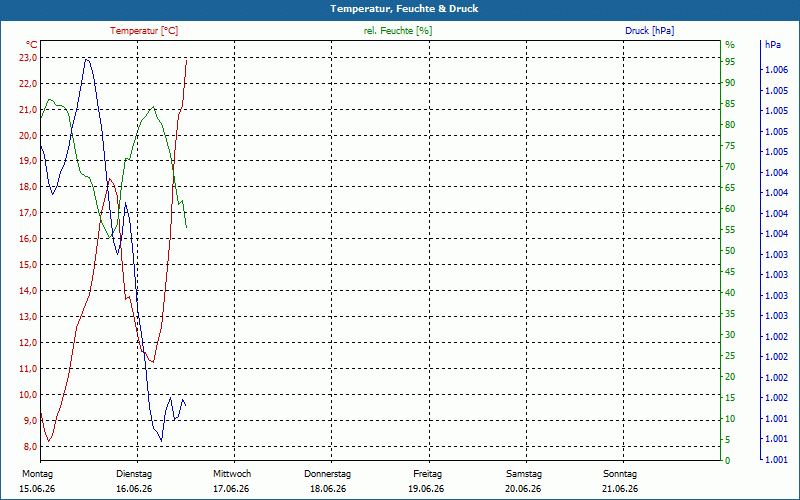Image resolution: width=800 pixels, height=500 pixels.
Task: Click the 10,0 temperature axis value
Action: tap(28, 395)
